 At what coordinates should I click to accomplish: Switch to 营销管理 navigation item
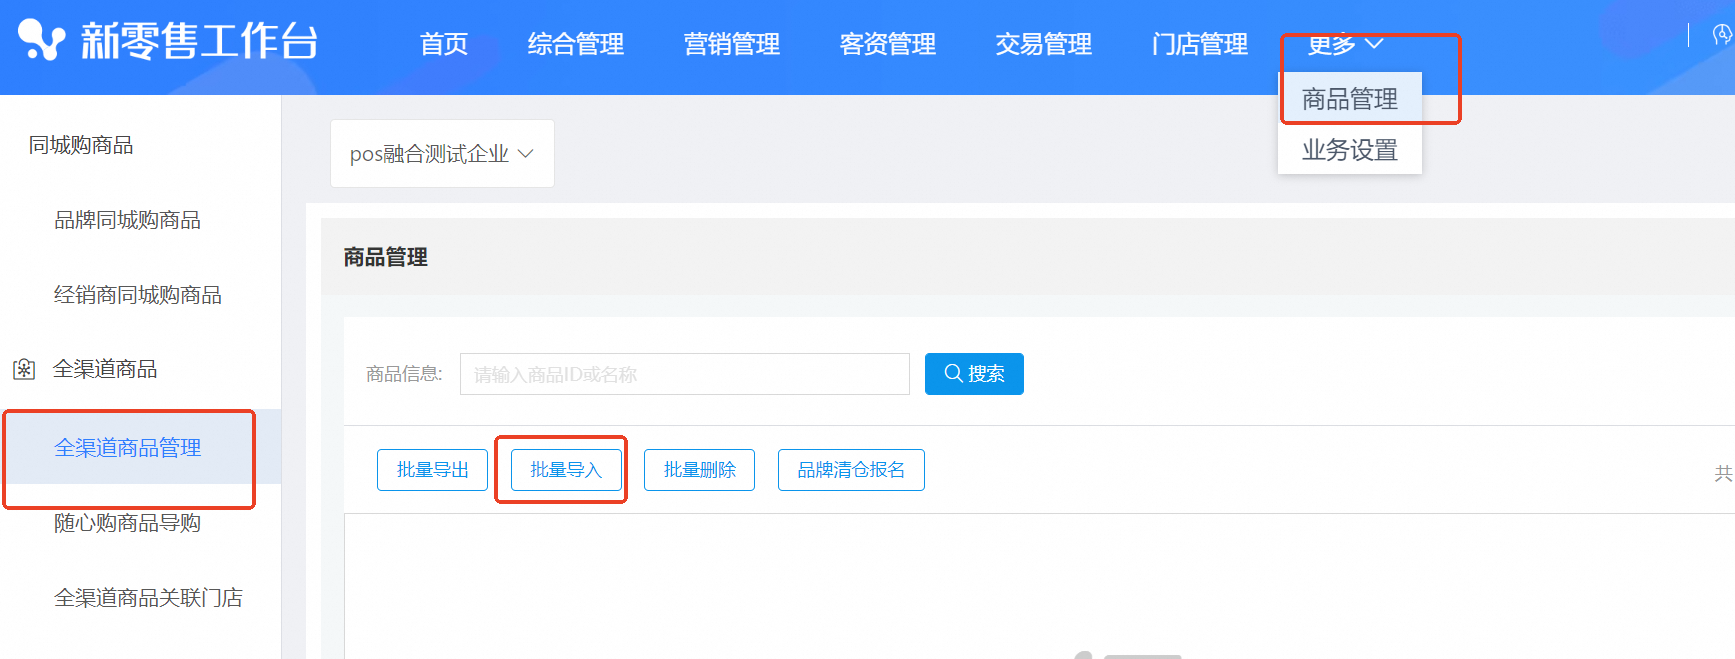click(x=731, y=44)
